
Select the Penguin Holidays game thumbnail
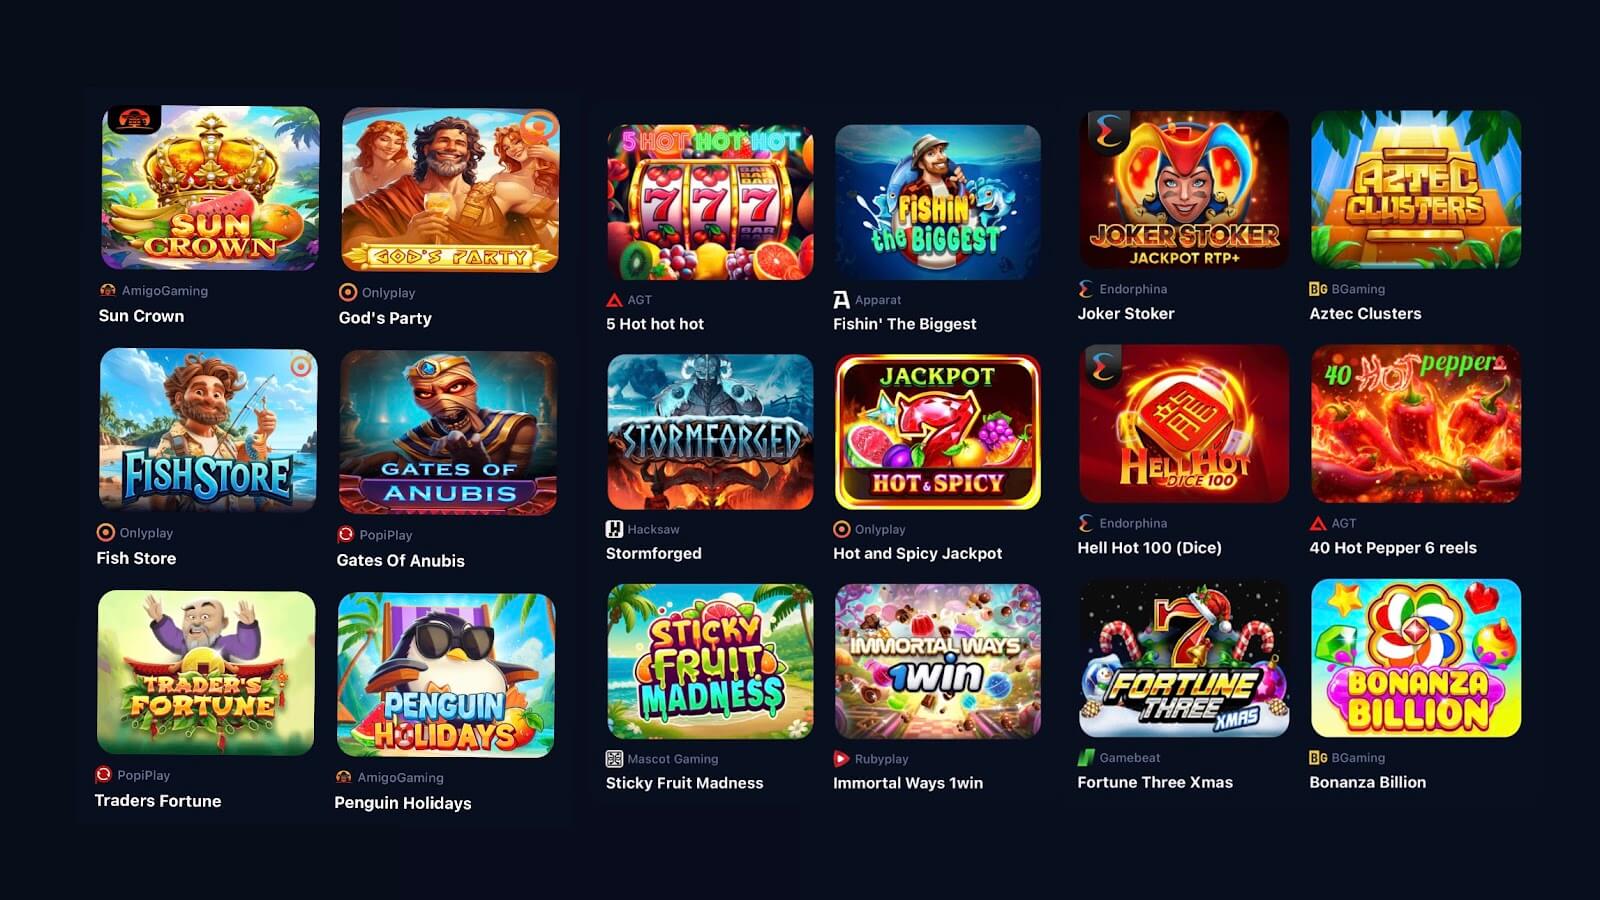click(x=446, y=675)
